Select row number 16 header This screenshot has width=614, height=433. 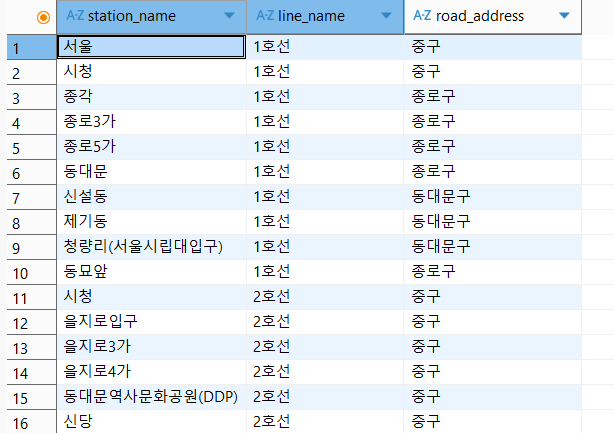click(31, 422)
